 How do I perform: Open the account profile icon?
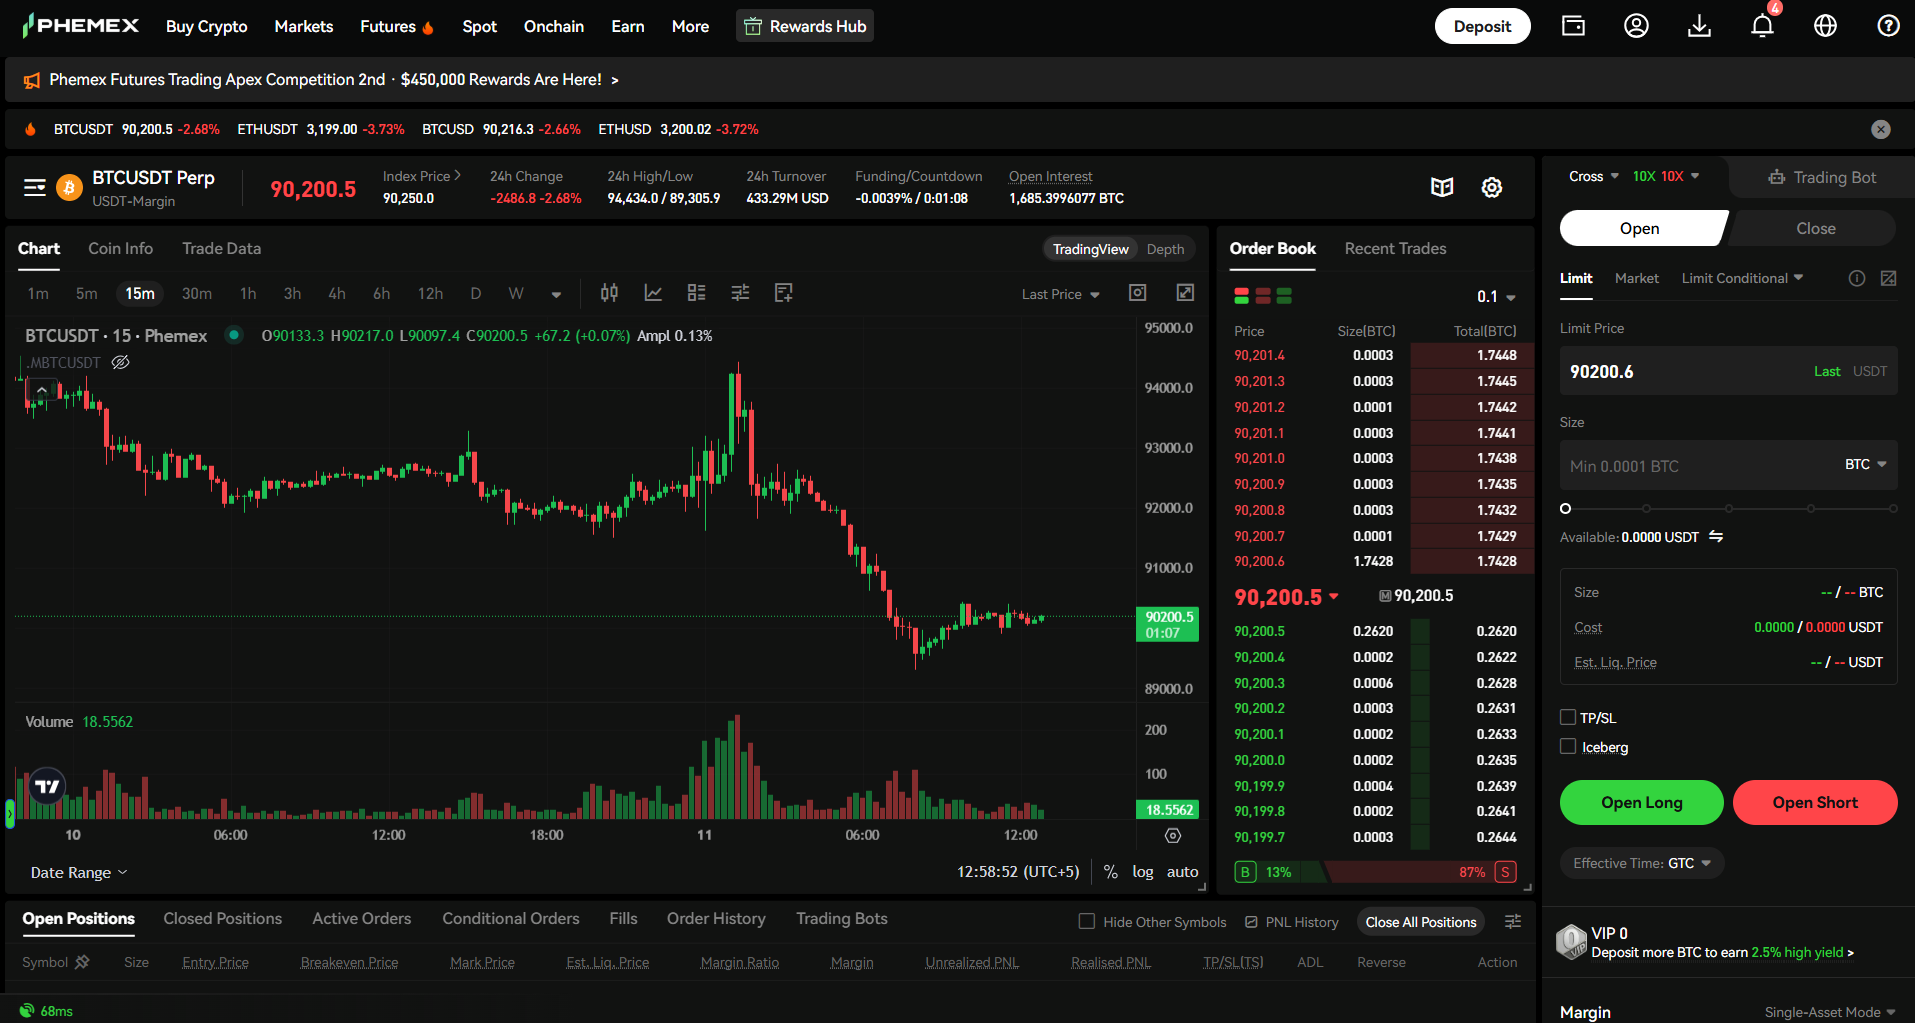tap(1636, 26)
